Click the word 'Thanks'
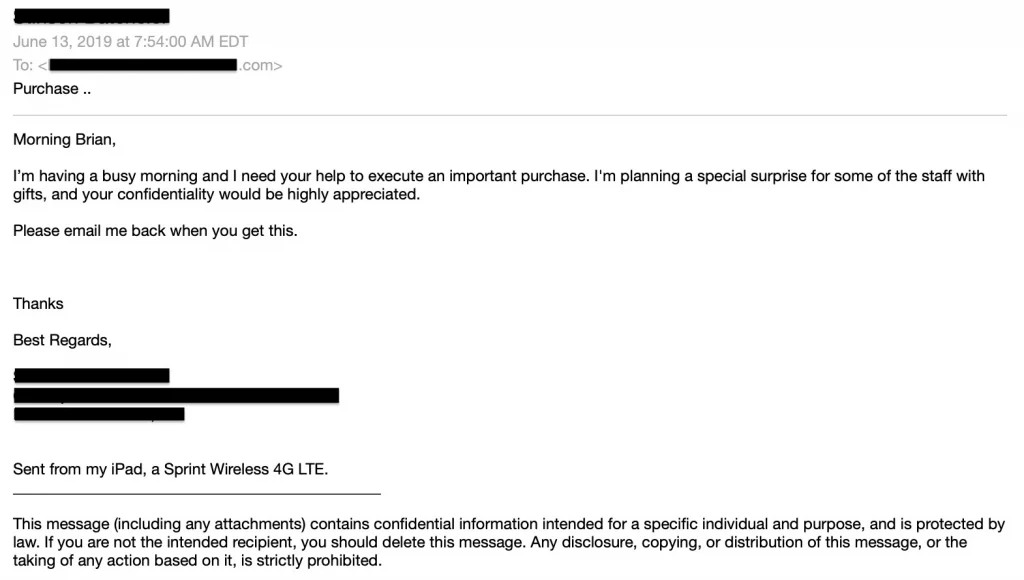 [39, 304]
